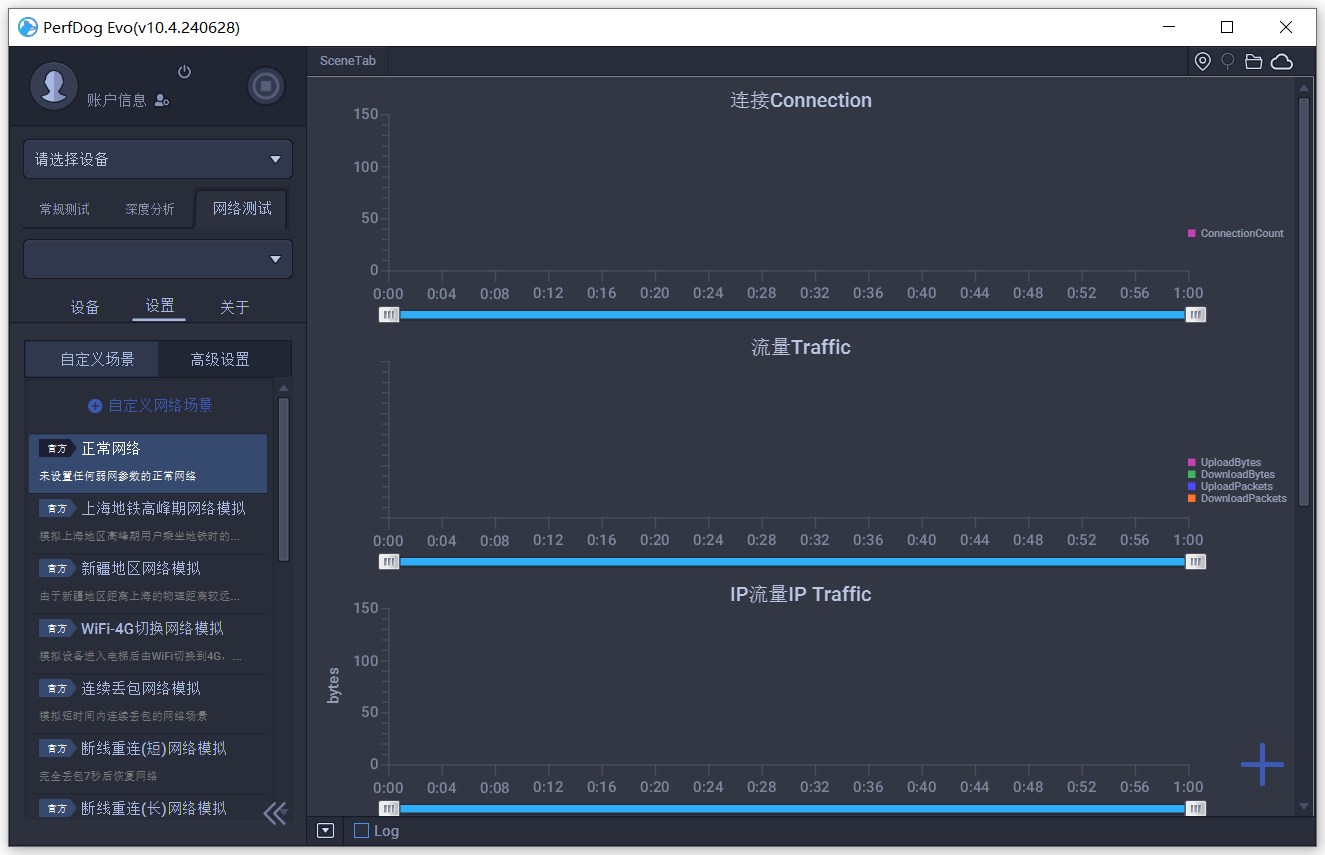This screenshot has height=855, width=1325.
Task: Click right handle of Traffic chart range slider
Action: coord(1196,562)
